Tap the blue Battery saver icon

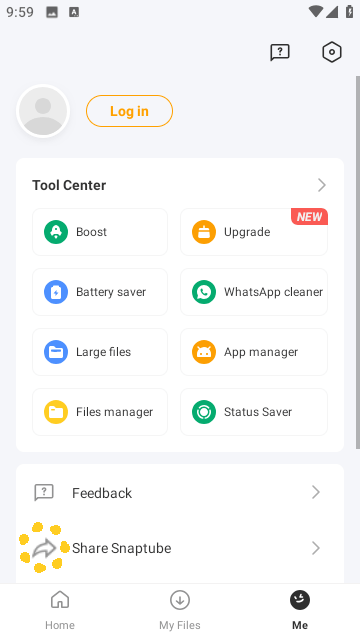(56, 292)
